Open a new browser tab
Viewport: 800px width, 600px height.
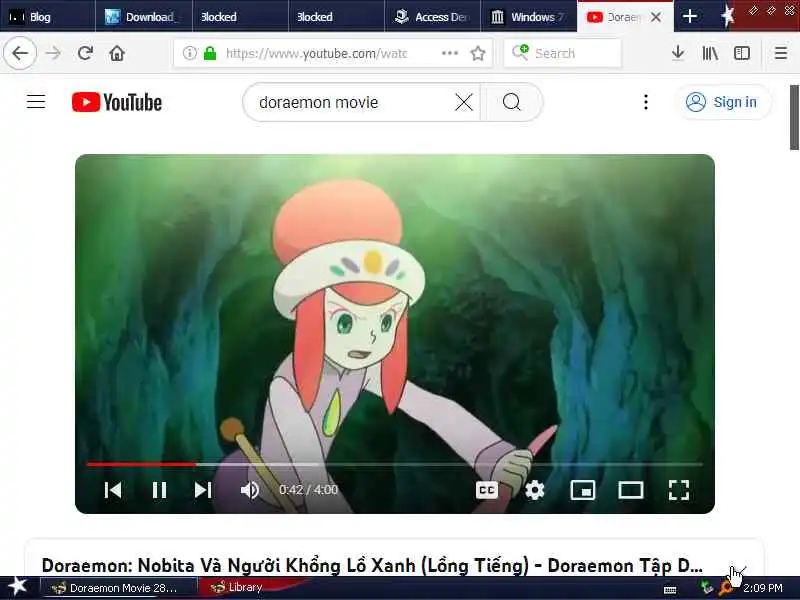690,16
